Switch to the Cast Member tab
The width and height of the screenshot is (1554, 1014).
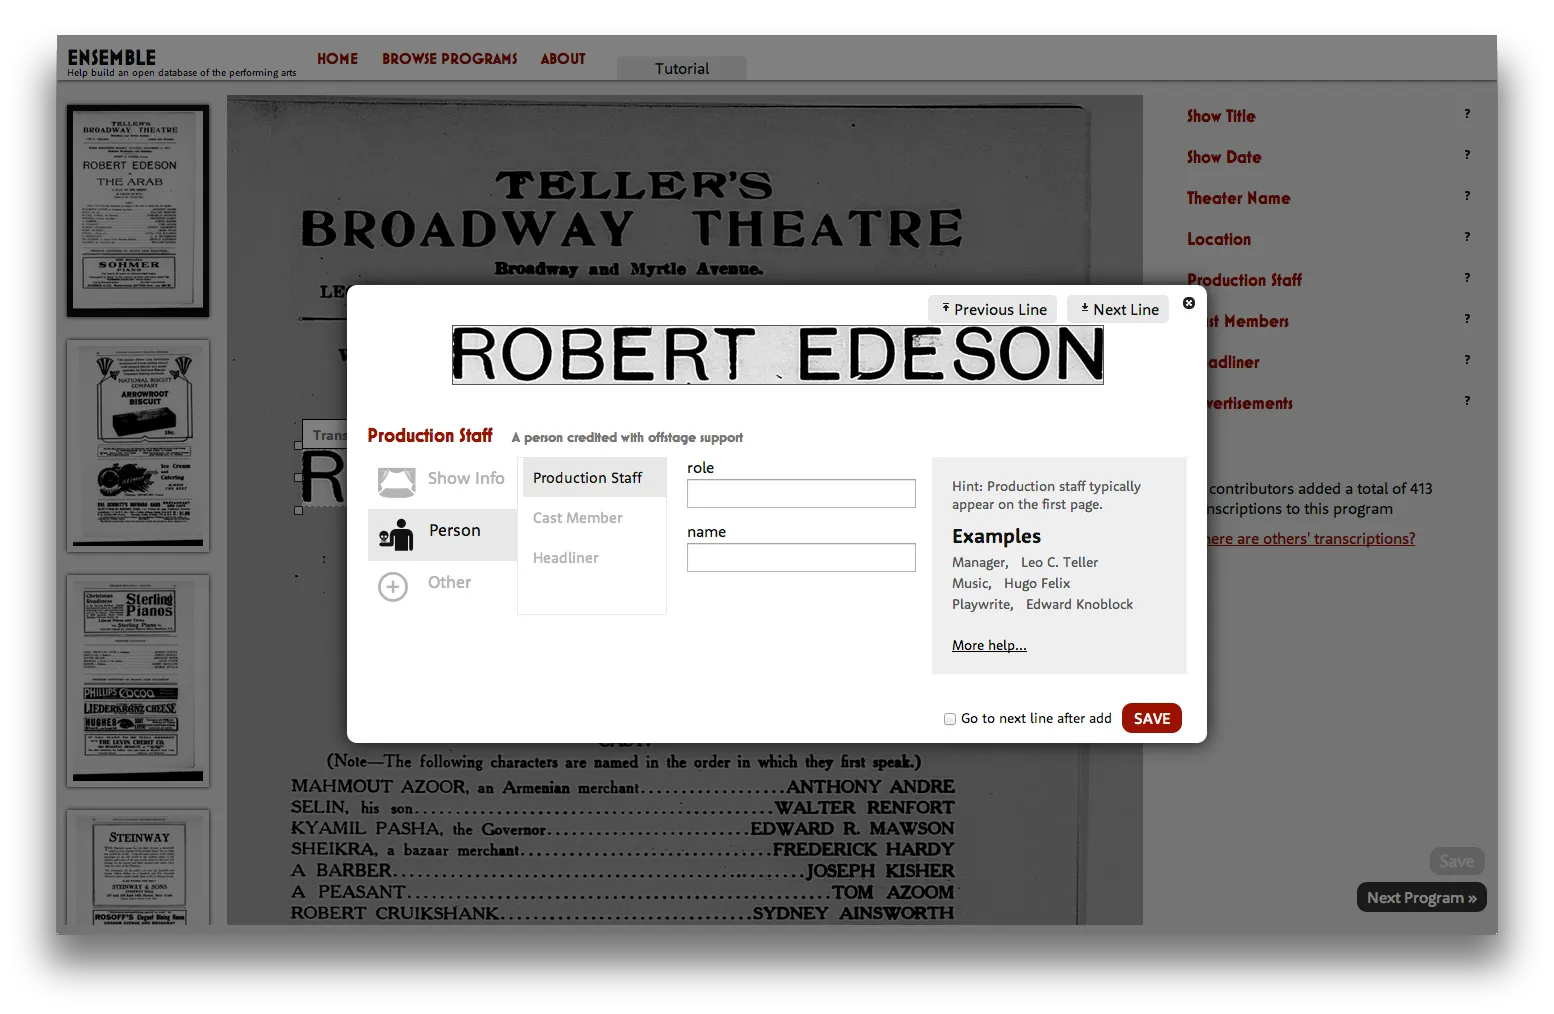coord(577,517)
